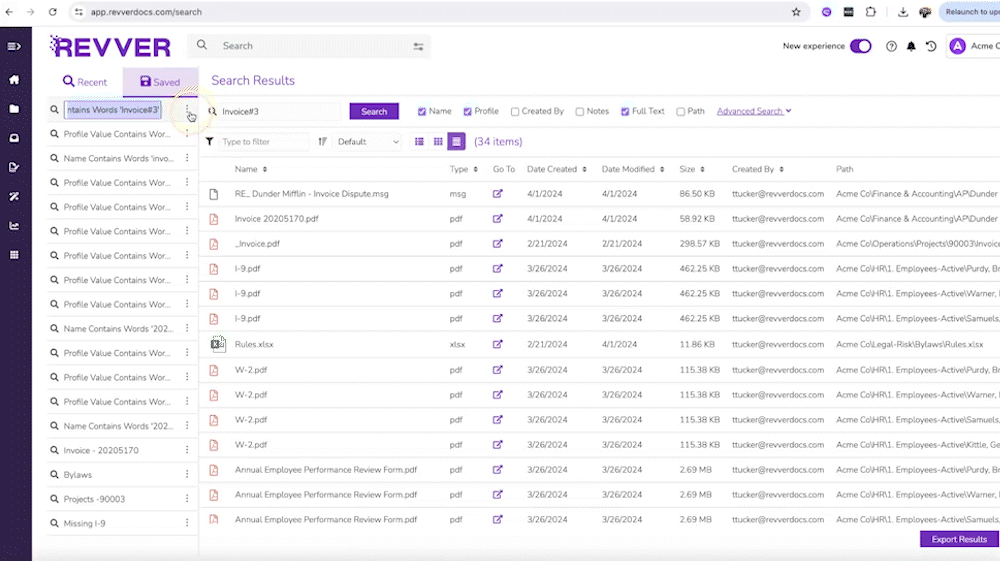Expand the Advanced Search dropdown

point(754,111)
